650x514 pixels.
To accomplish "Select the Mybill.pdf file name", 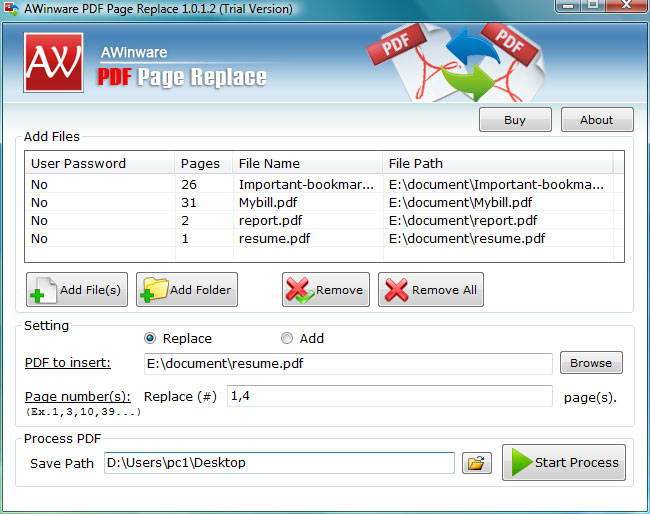I will pyautogui.click(x=268, y=203).
